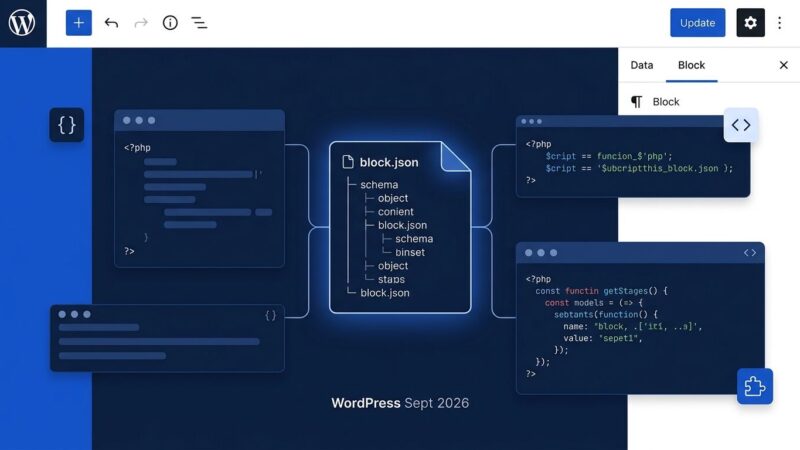Screen dimensions: 800x450
Task: Click the block.json file icon
Action: click(348, 162)
